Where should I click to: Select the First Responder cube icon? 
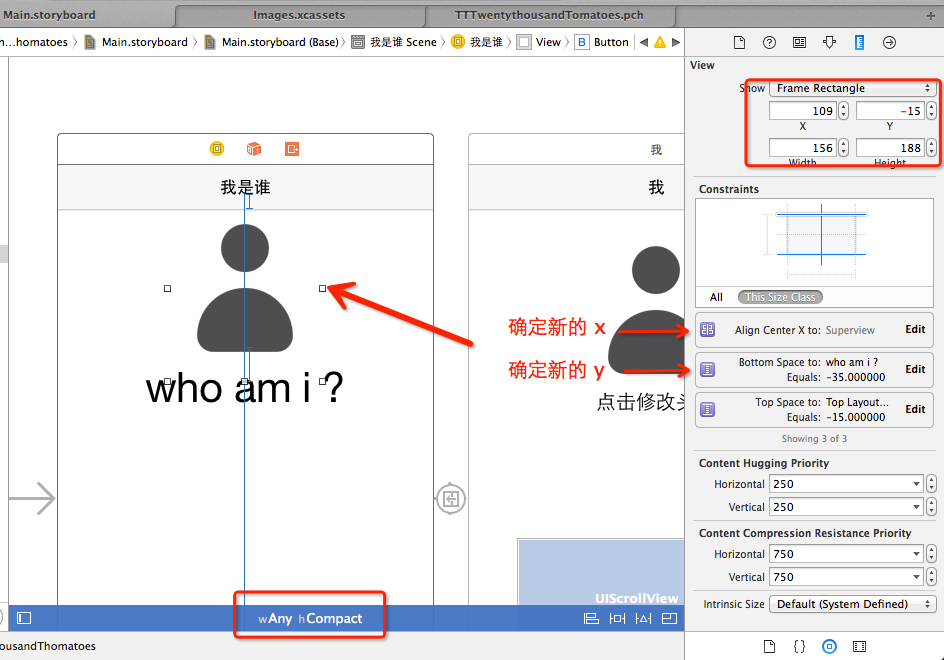coord(254,148)
